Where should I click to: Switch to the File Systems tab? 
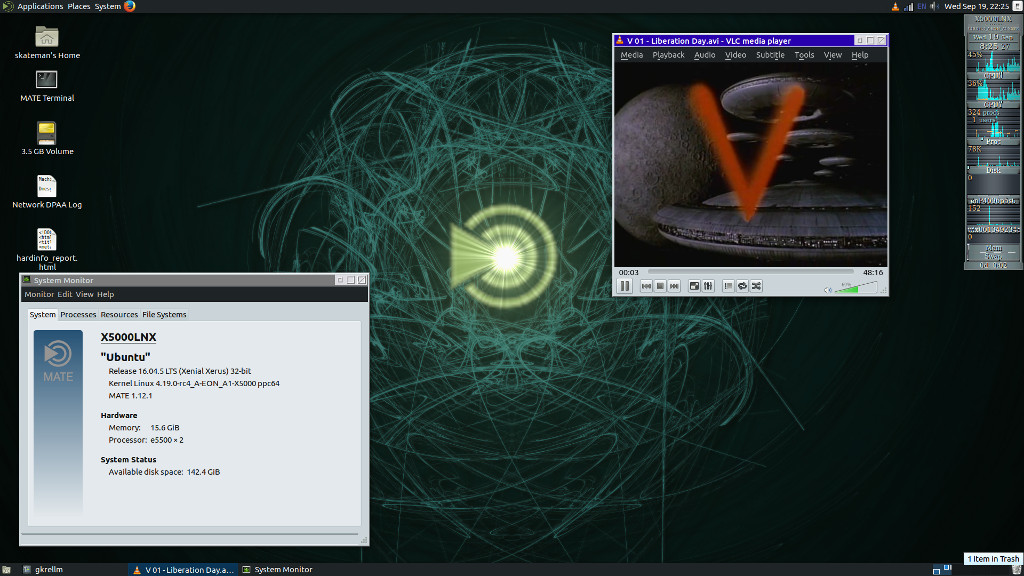(x=164, y=314)
